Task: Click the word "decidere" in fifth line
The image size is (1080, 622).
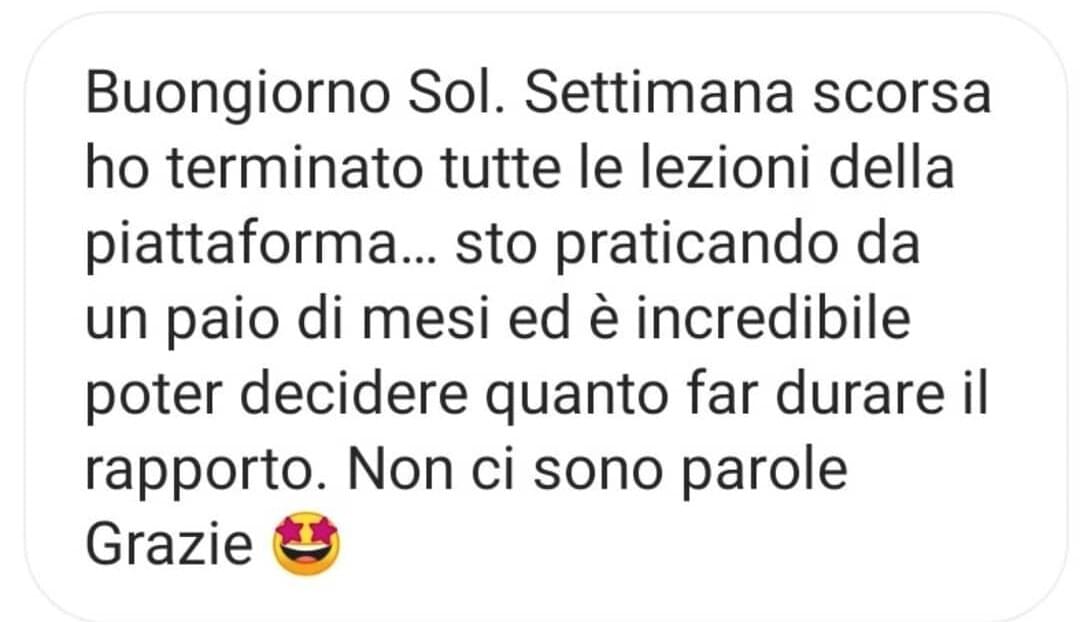Action: tap(354, 395)
